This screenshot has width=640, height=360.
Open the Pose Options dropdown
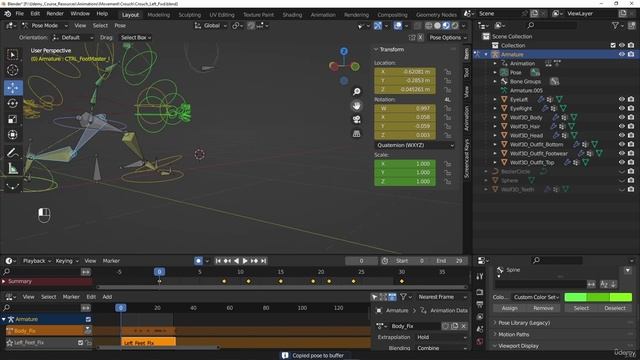tap(448, 38)
